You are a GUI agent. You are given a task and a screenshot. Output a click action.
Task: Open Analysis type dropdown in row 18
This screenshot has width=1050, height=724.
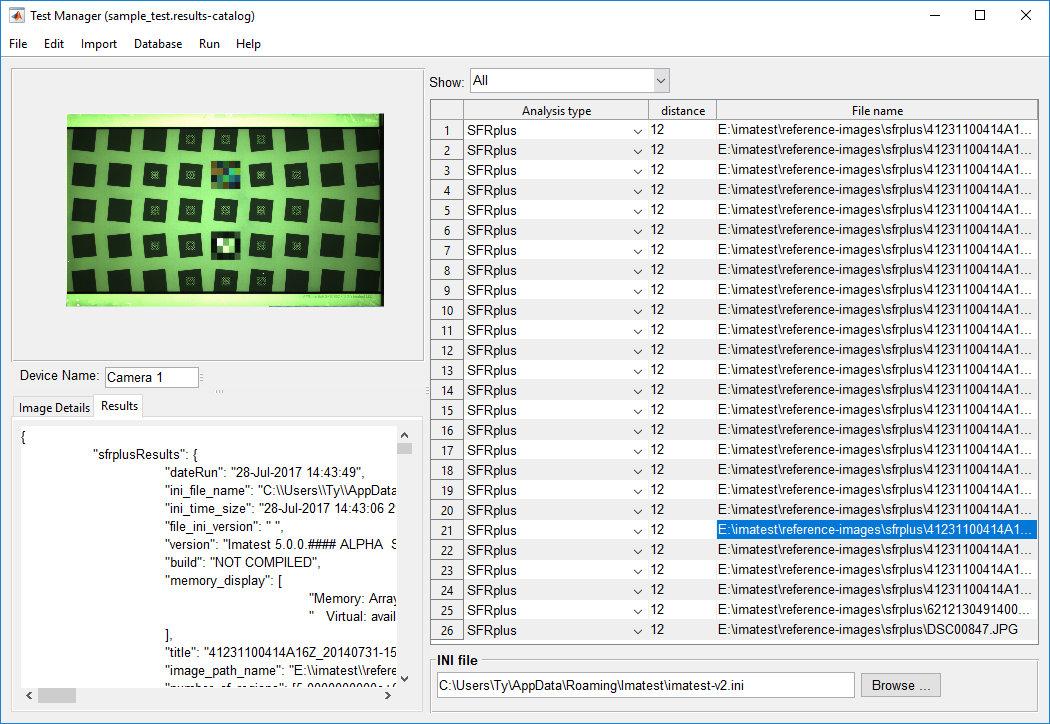[x=638, y=471]
